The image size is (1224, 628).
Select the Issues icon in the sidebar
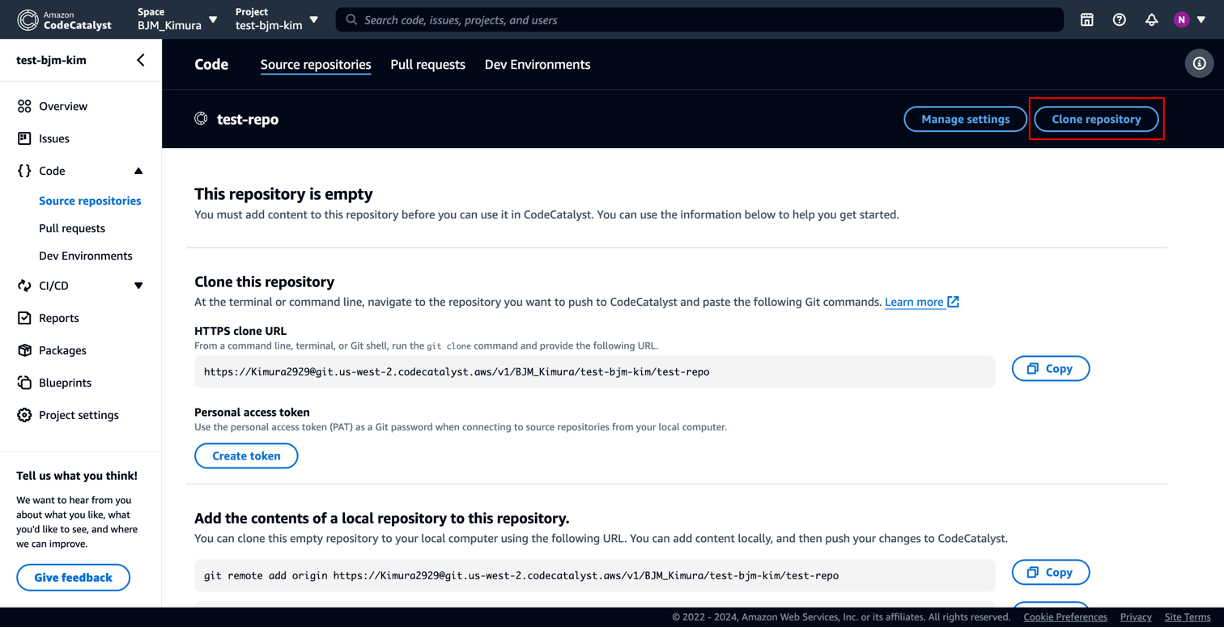coord(22,138)
